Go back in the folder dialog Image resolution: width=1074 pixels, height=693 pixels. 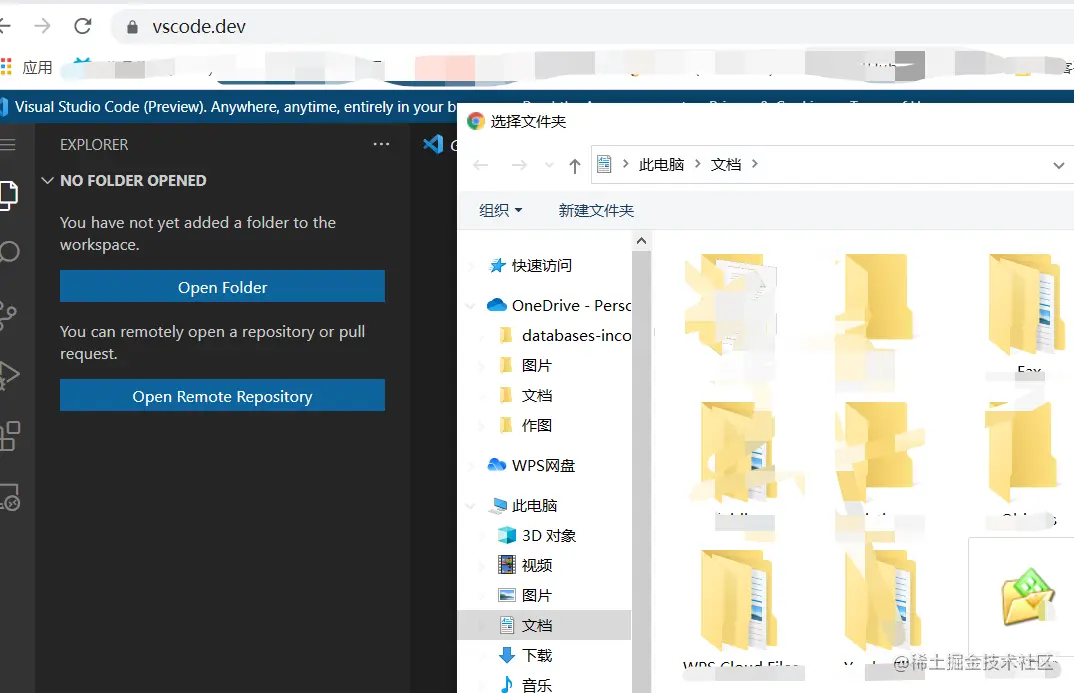[481, 165]
